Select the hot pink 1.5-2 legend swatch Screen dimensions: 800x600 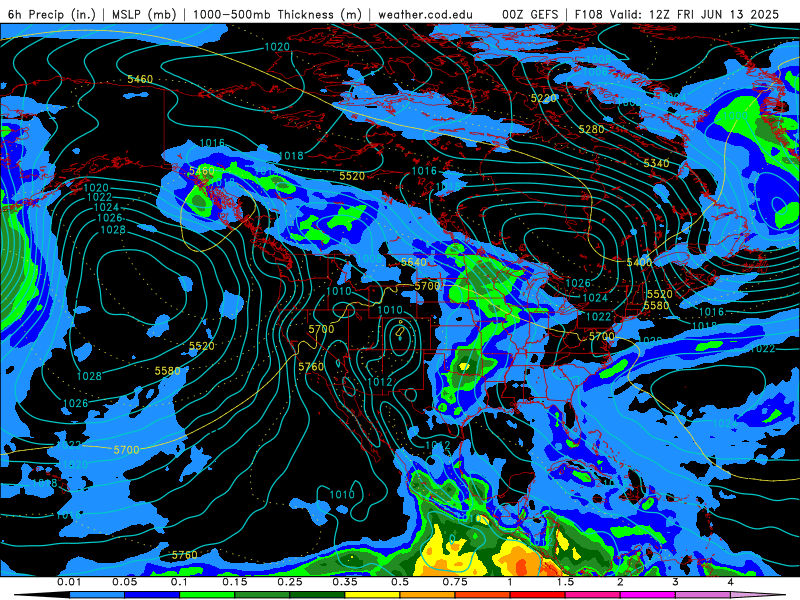(593, 595)
